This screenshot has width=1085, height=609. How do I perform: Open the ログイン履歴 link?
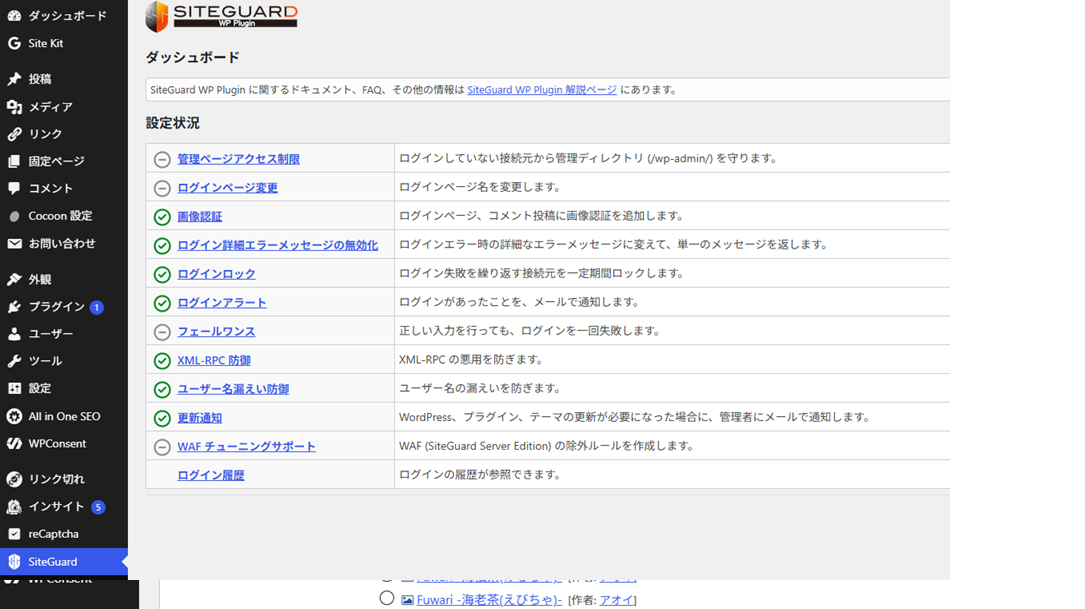tap(210, 475)
